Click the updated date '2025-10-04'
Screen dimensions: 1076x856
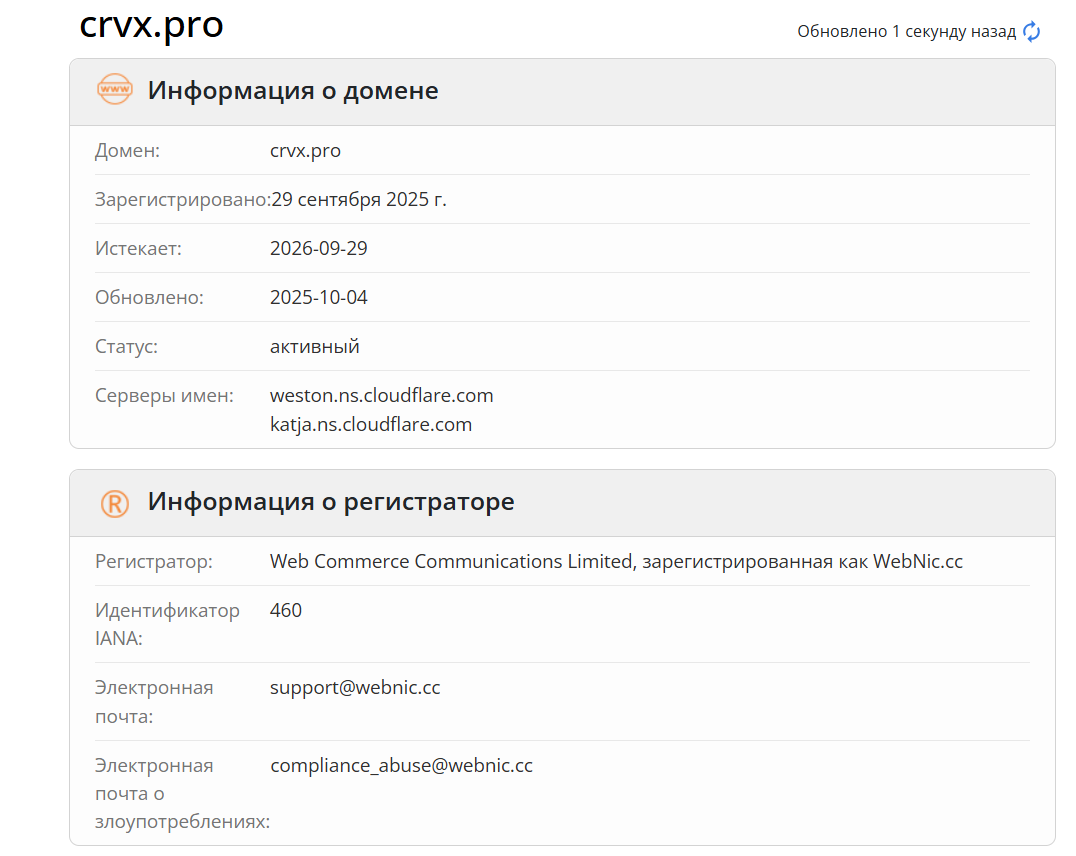tap(319, 297)
